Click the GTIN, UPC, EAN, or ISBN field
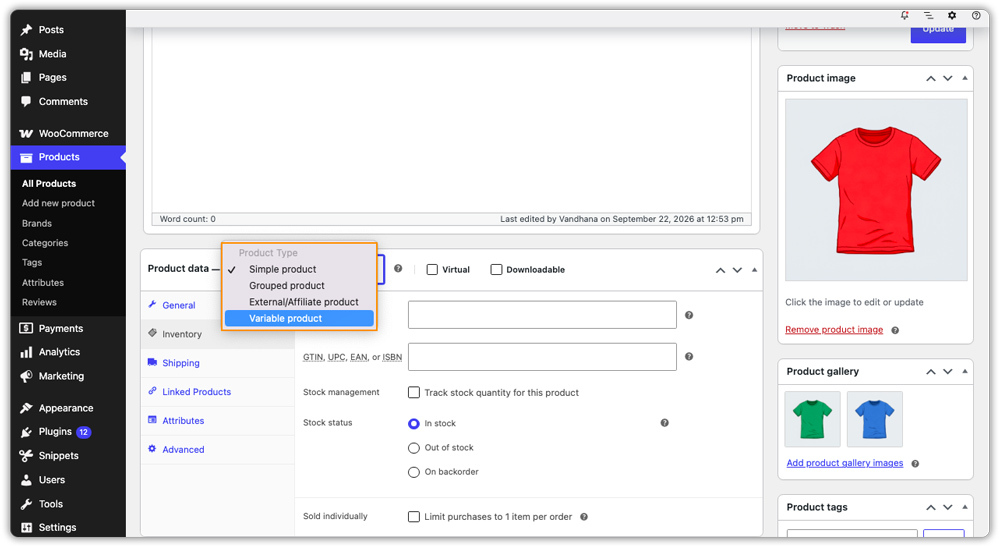Image resolution: width=1000 pixels, height=546 pixels. click(x=542, y=357)
